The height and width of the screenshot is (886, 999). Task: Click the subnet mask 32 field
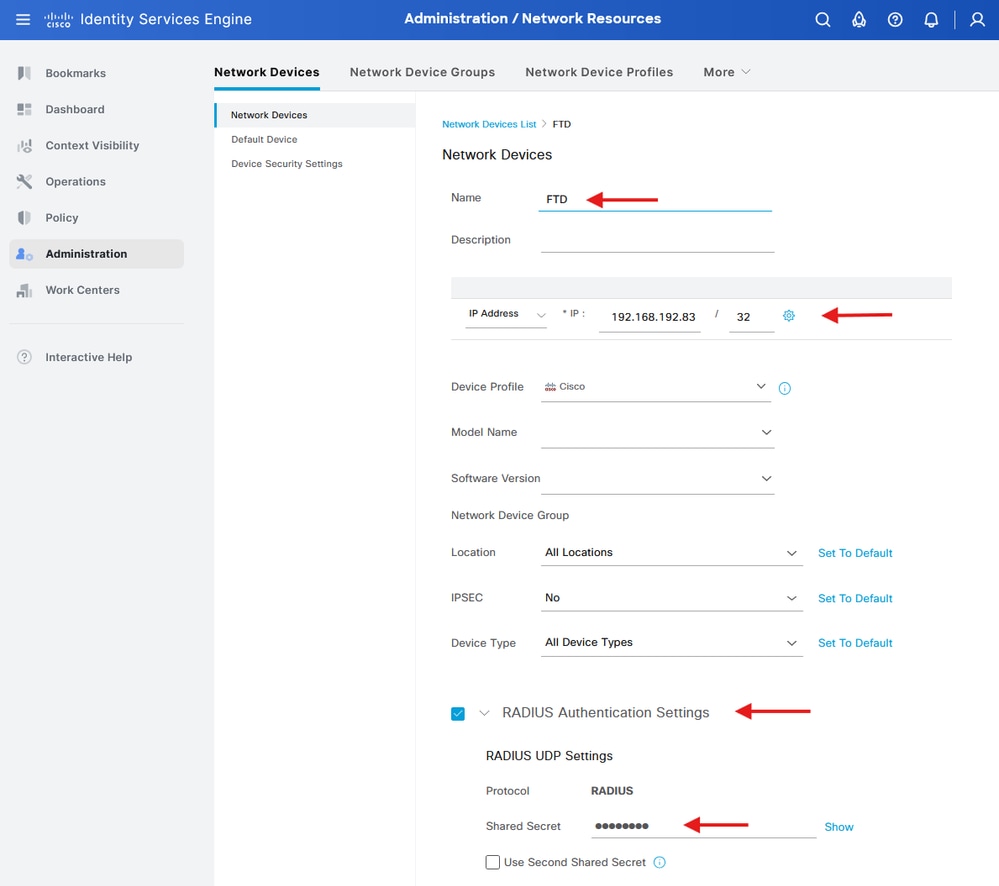pyautogui.click(x=752, y=317)
